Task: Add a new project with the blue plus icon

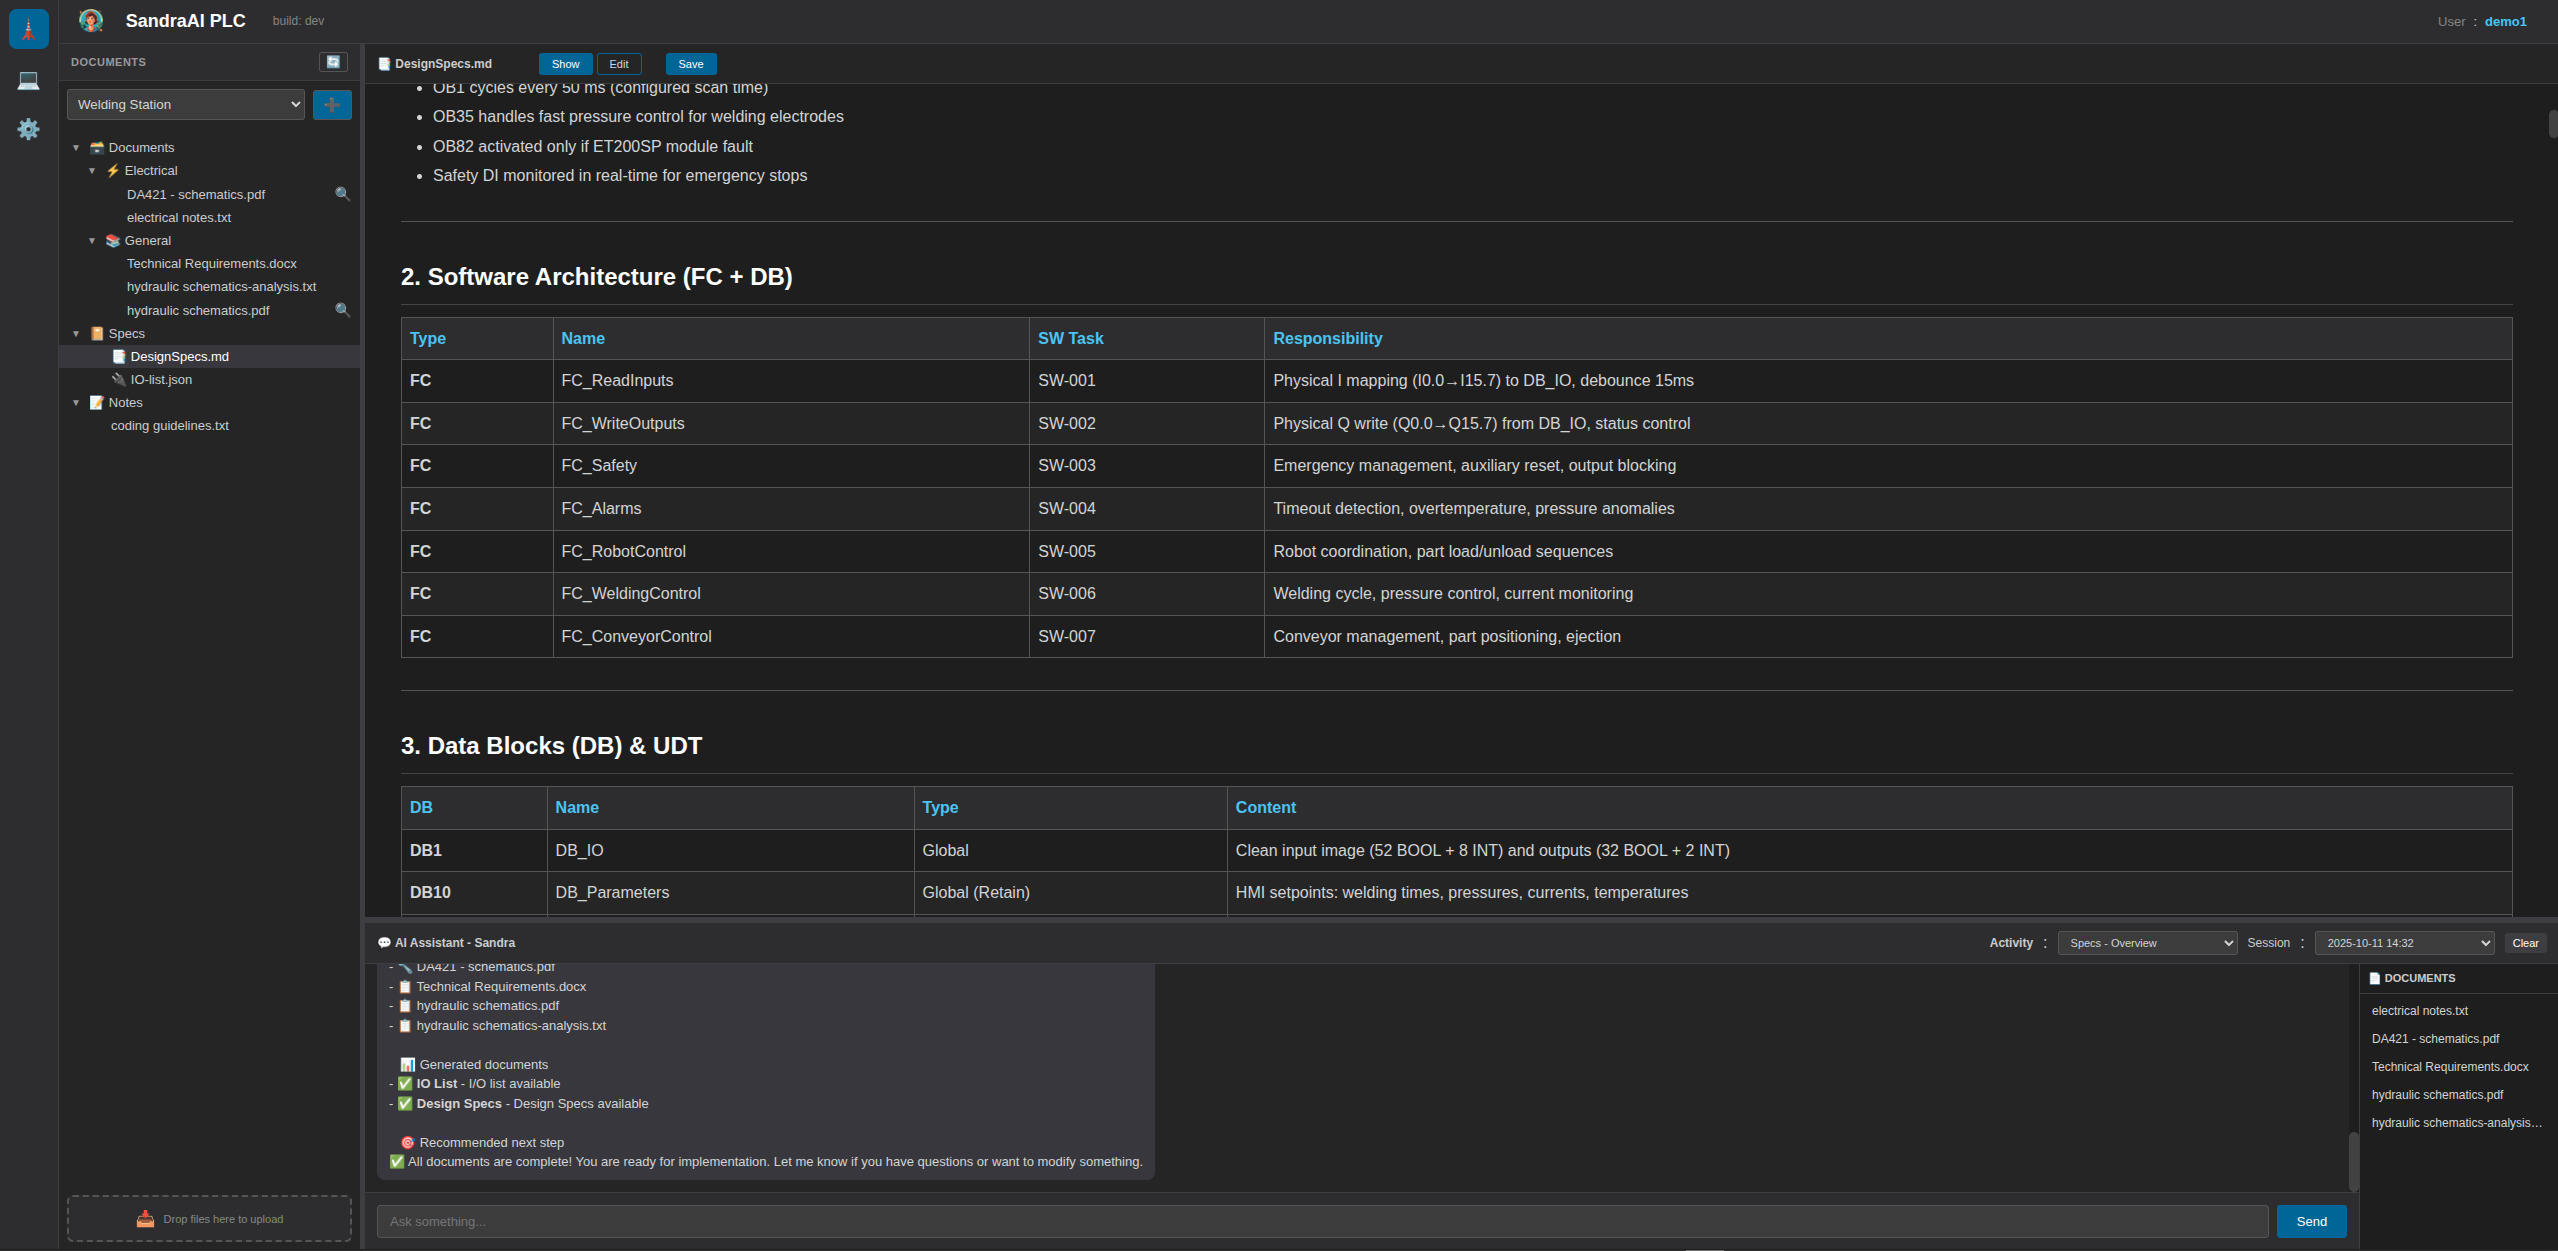Action: coord(332,104)
